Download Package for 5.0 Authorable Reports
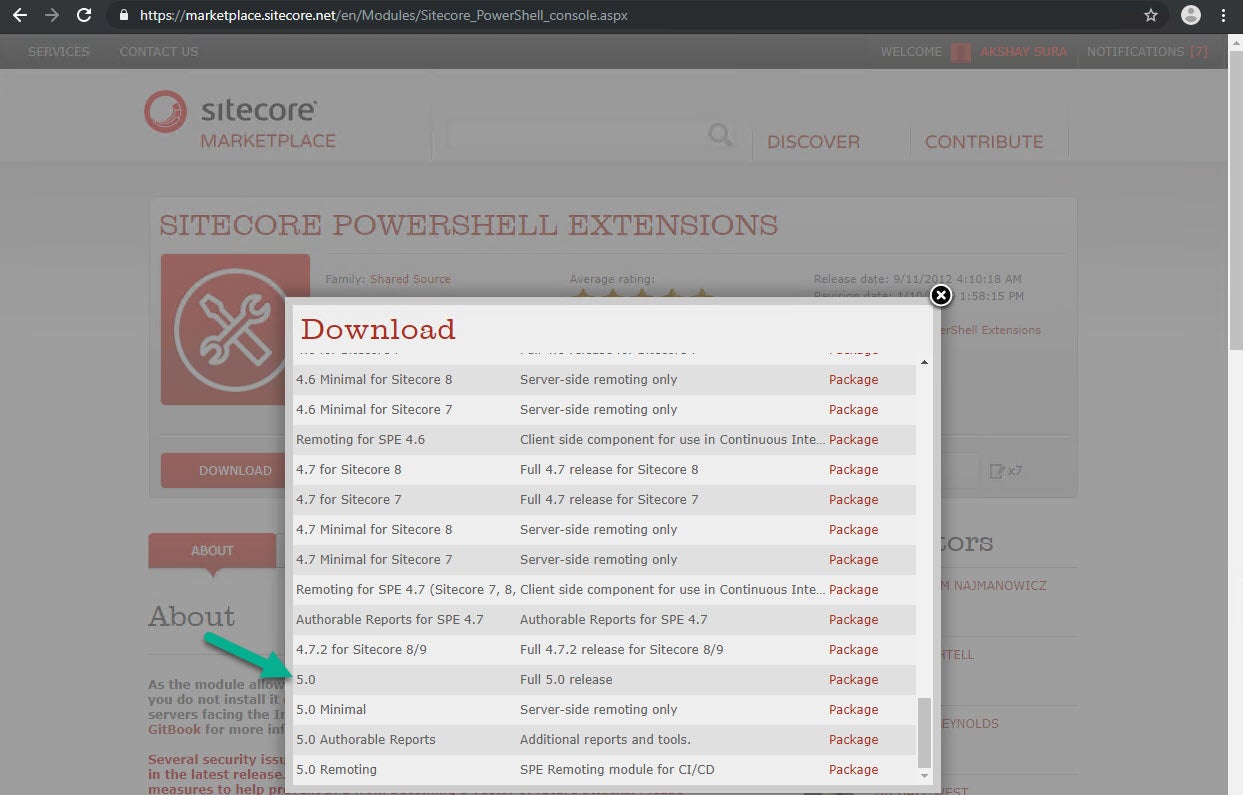This screenshot has width=1243, height=795. tap(853, 739)
